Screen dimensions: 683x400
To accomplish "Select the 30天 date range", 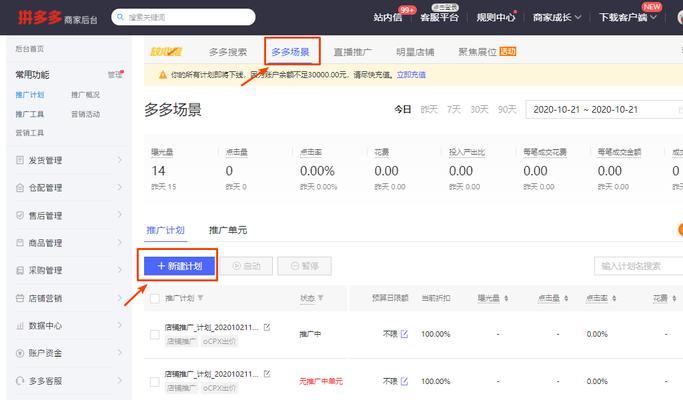I will click(480, 109).
